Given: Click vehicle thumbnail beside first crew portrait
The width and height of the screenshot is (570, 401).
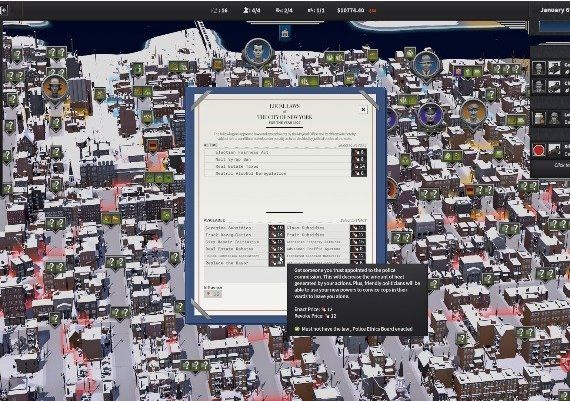Looking at the screenshot, I should [554, 68].
